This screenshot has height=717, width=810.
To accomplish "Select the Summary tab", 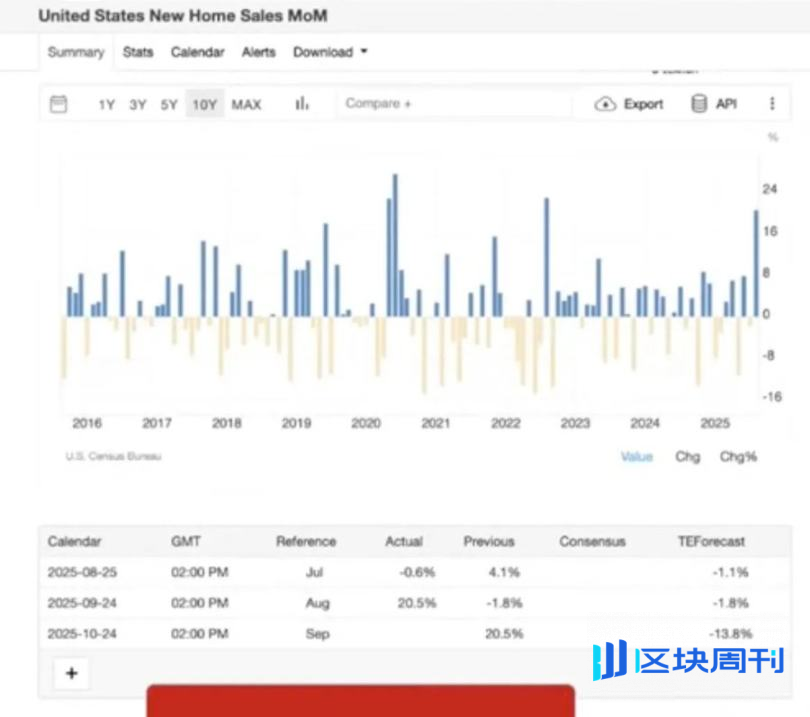I will [76, 52].
